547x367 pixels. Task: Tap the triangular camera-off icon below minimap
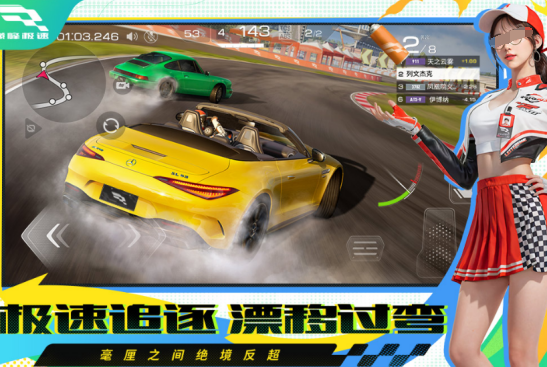[x=32, y=129]
